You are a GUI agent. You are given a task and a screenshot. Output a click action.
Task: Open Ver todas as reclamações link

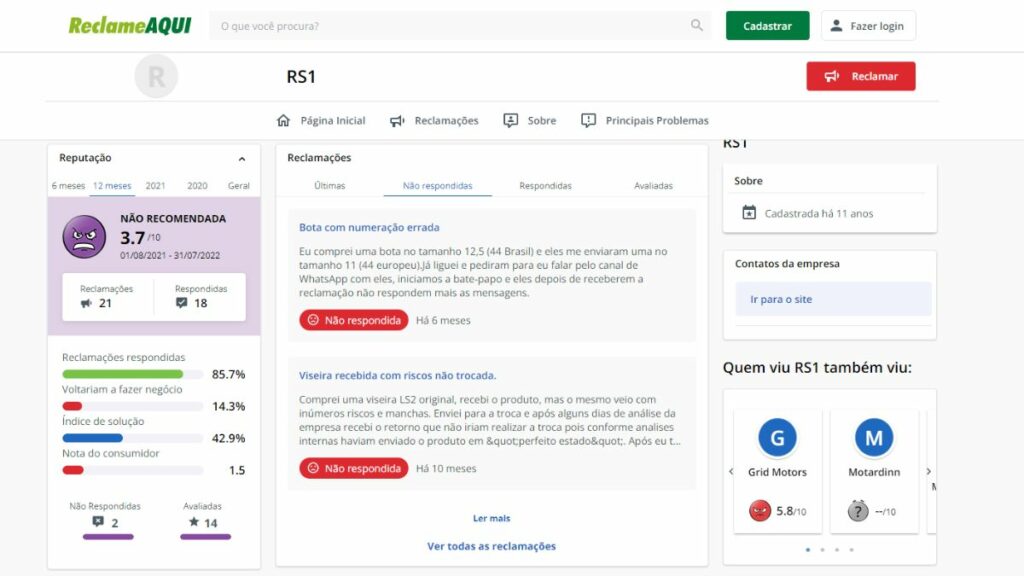click(x=491, y=546)
